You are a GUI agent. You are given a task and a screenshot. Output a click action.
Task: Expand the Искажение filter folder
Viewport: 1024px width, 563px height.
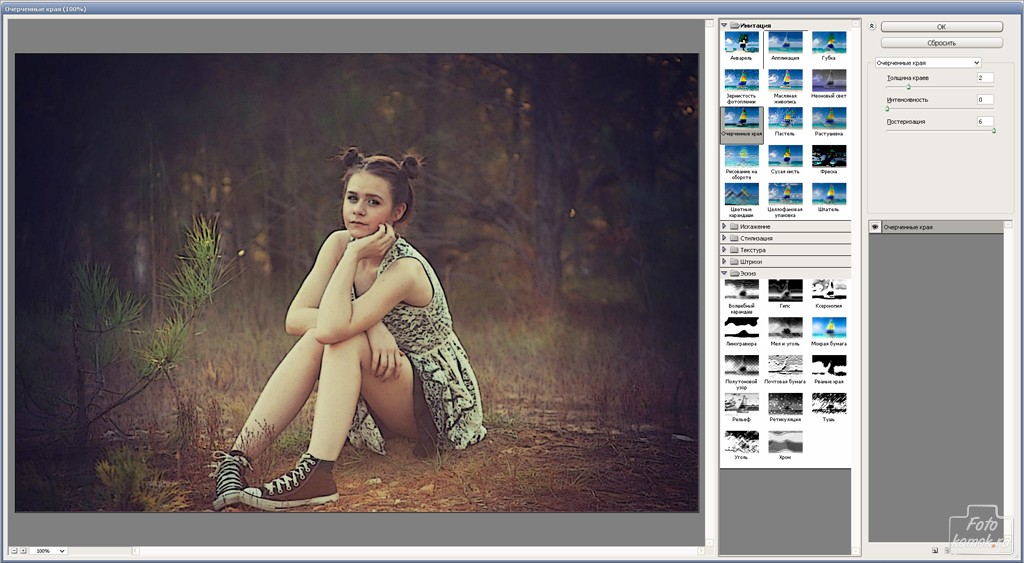[724, 227]
